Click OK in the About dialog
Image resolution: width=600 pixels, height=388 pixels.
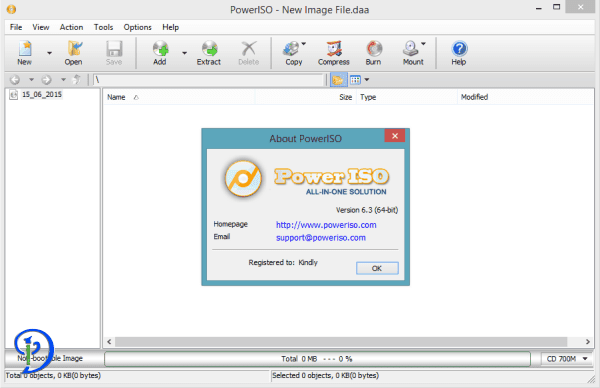point(377,268)
